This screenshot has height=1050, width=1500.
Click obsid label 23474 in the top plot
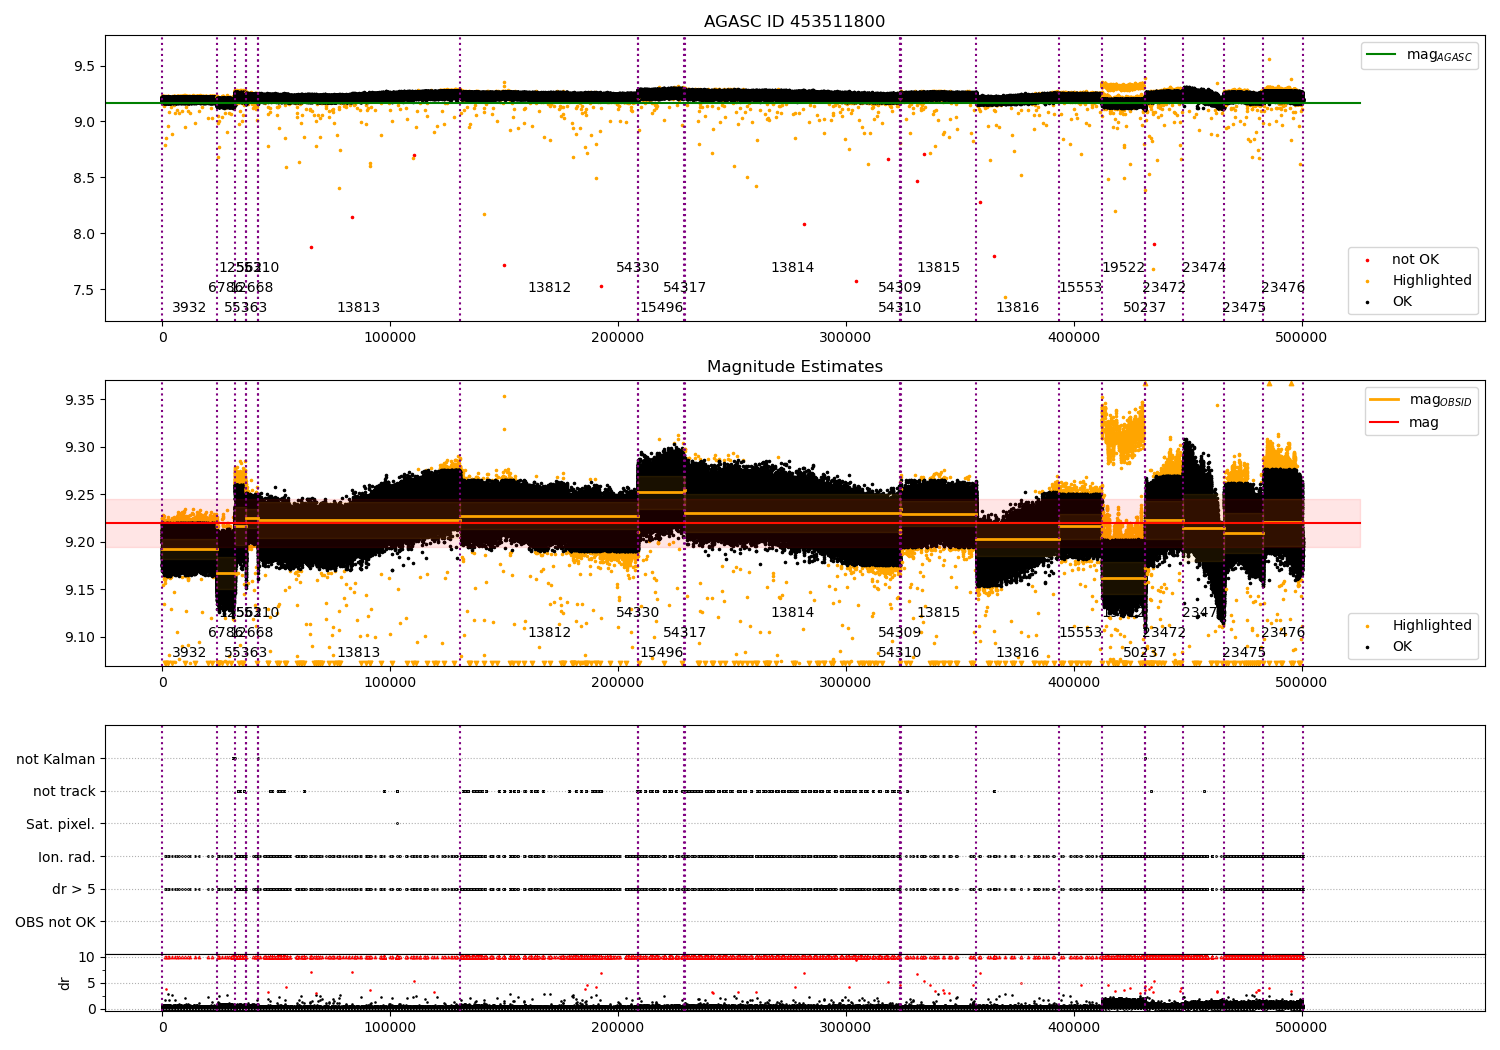1204,268
